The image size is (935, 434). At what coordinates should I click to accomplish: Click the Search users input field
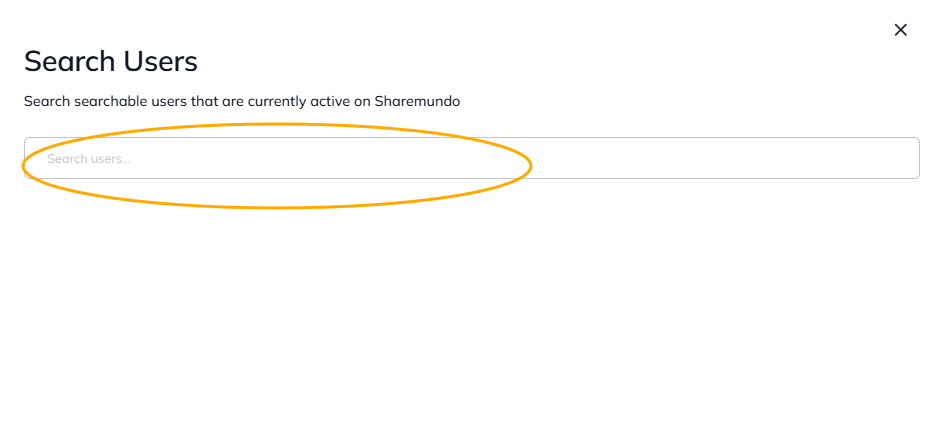tap(471, 158)
